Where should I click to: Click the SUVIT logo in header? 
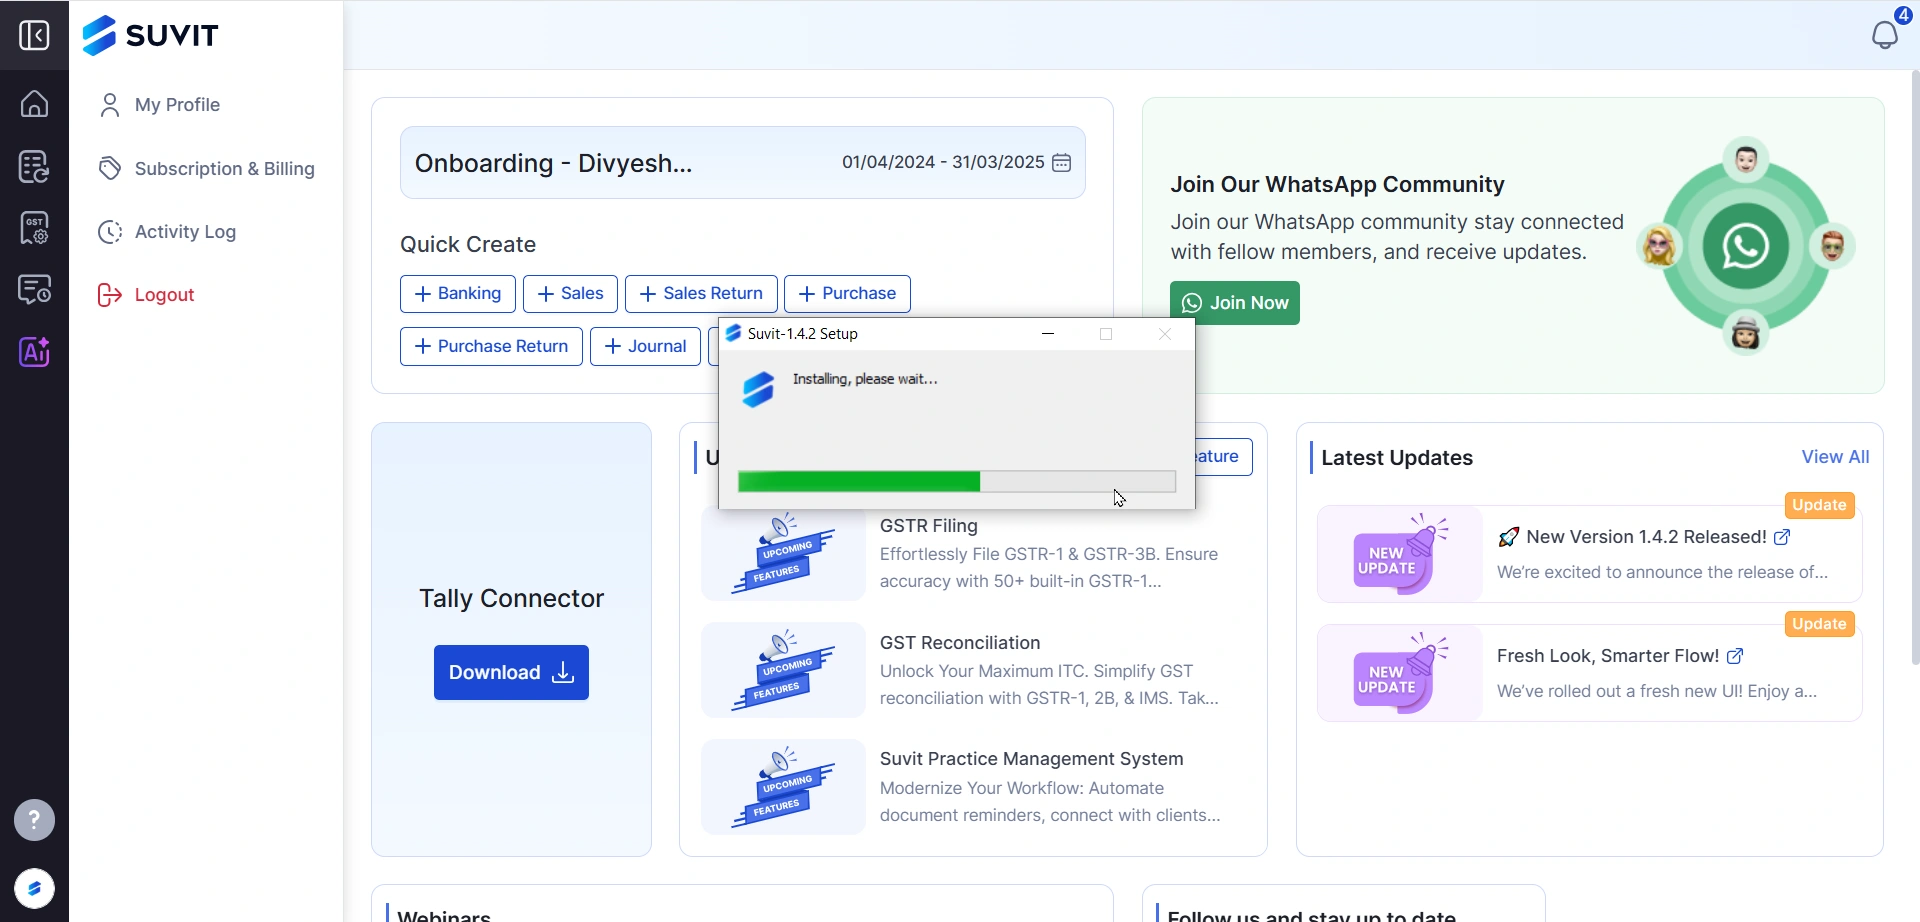pyautogui.click(x=150, y=35)
